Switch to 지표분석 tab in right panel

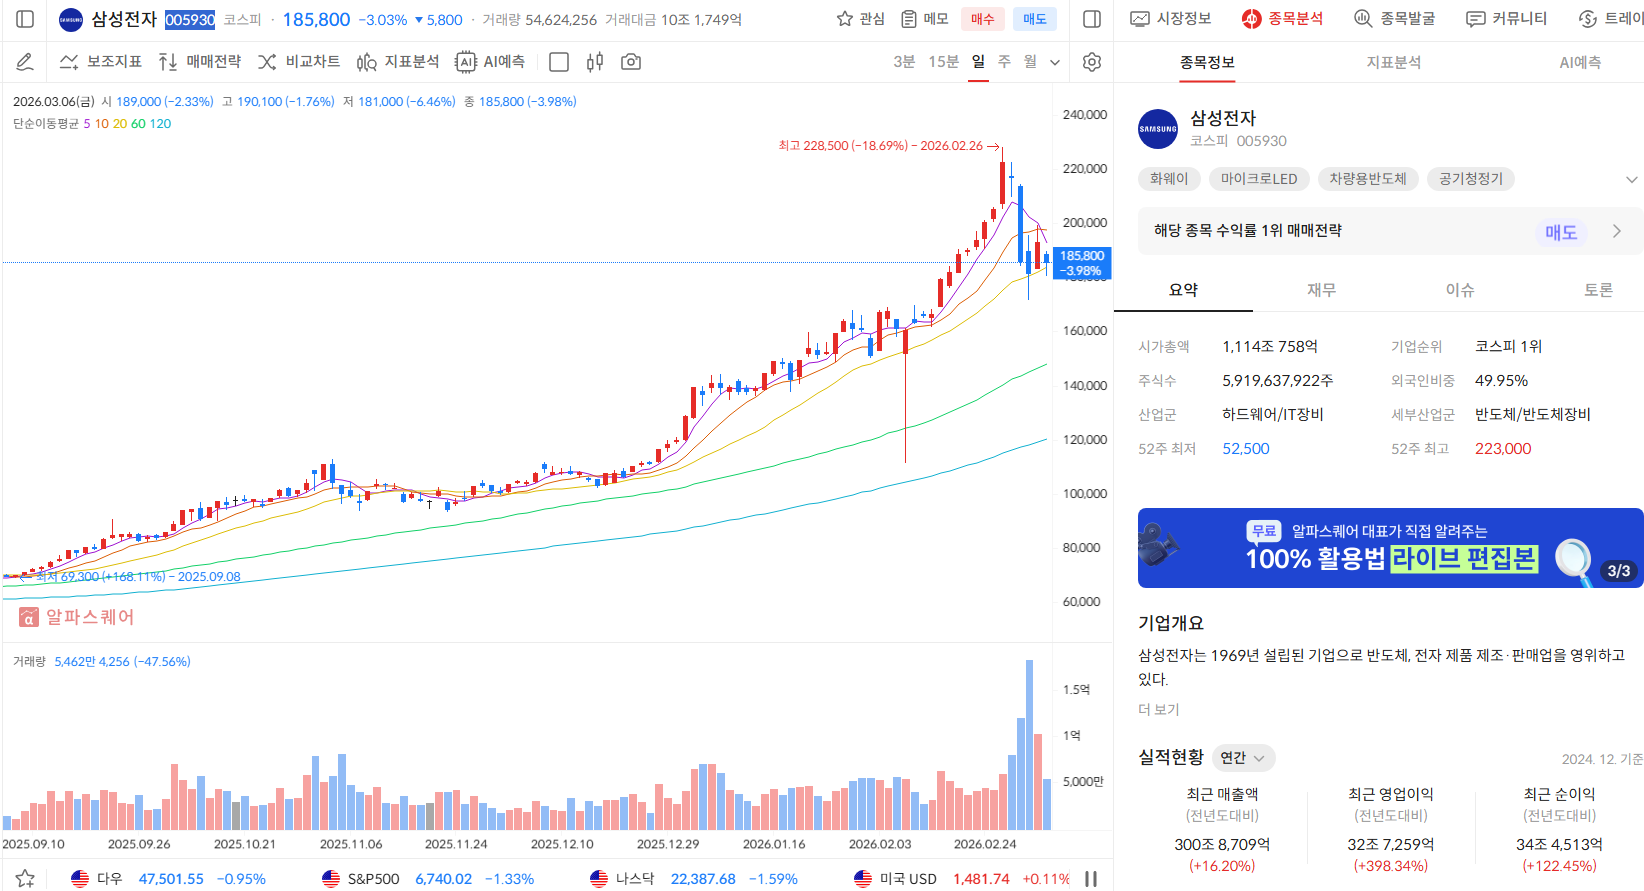(x=1394, y=62)
